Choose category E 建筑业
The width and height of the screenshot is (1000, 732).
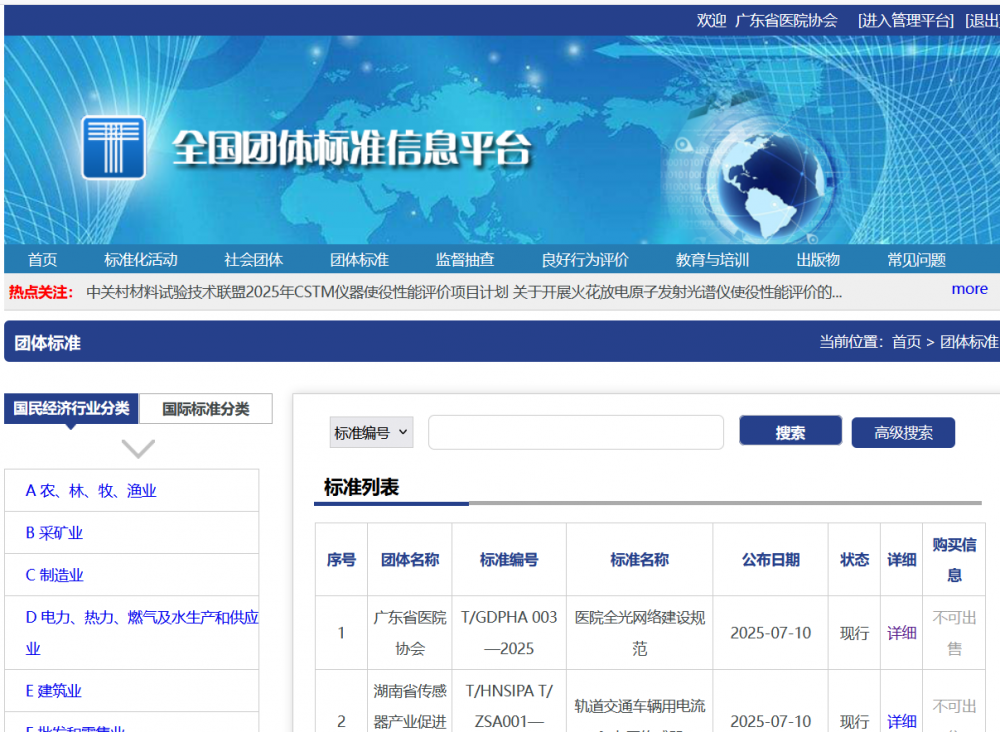coord(54,691)
